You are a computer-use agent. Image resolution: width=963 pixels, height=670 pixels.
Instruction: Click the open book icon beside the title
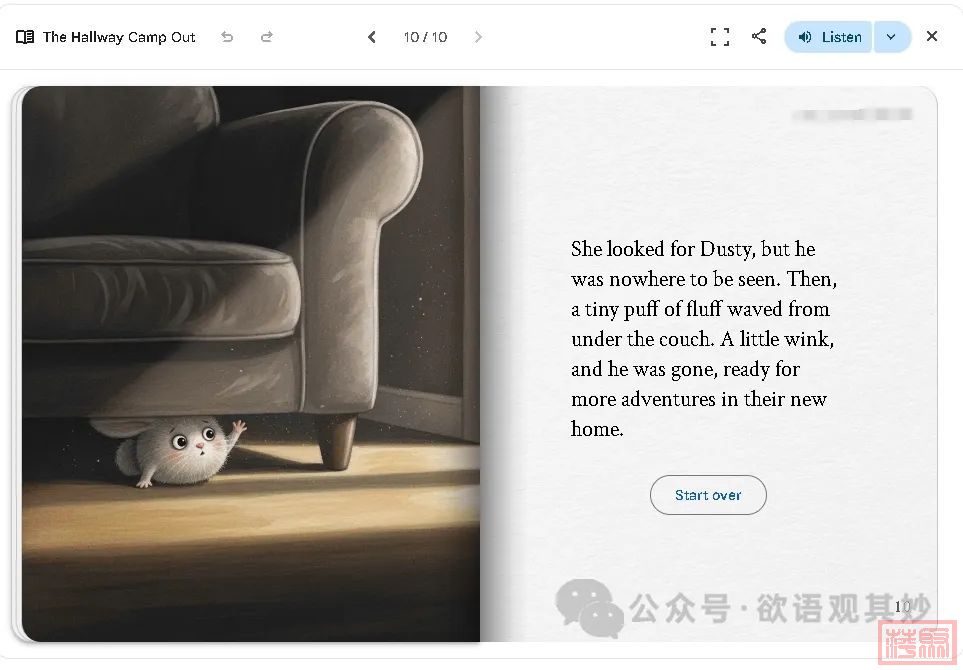(25, 37)
